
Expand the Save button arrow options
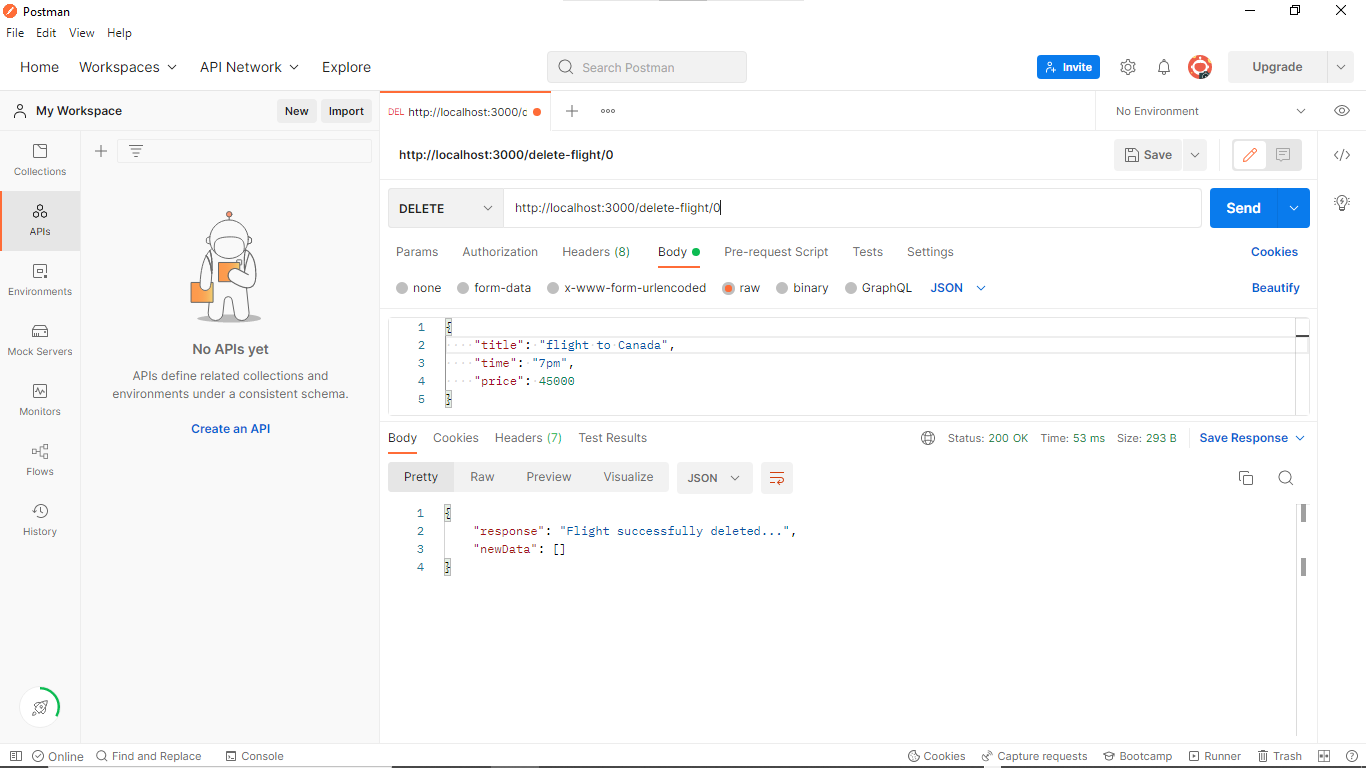coord(1194,155)
